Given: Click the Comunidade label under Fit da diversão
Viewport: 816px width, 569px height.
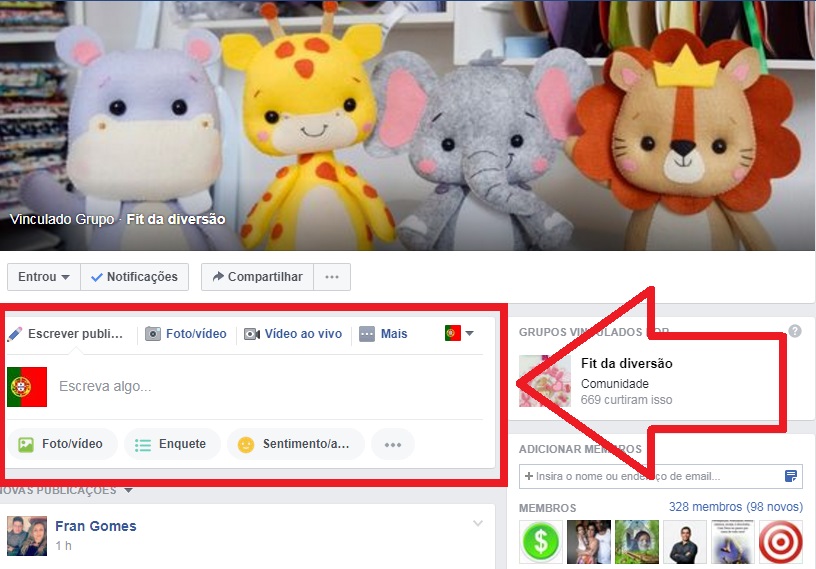Looking at the screenshot, I should [x=615, y=384].
